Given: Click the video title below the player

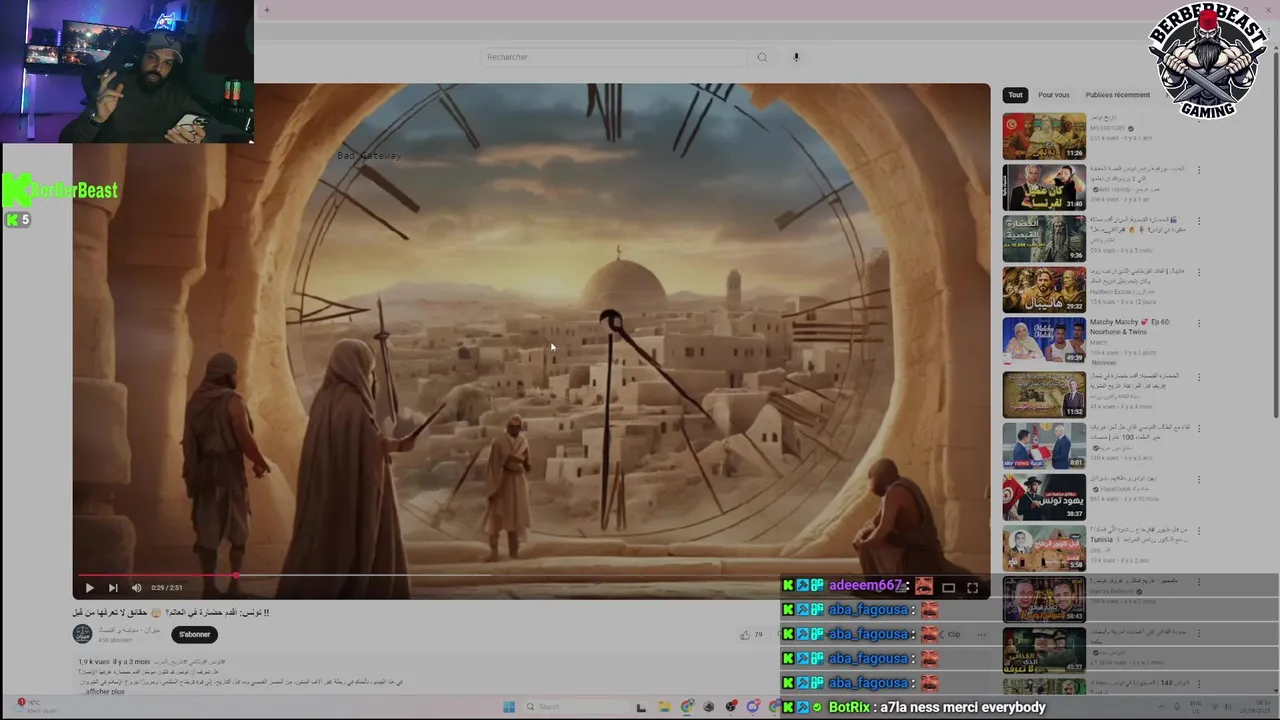Looking at the screenshot, I should 171,612.
